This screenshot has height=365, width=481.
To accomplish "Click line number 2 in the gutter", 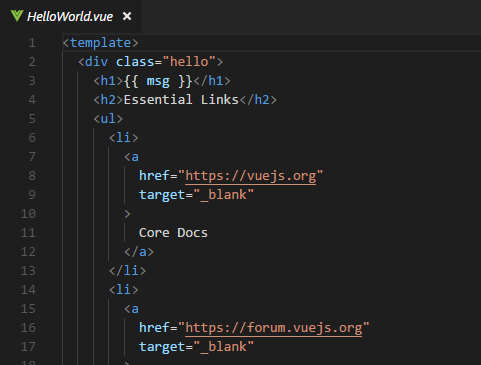I will click(32, 62).
